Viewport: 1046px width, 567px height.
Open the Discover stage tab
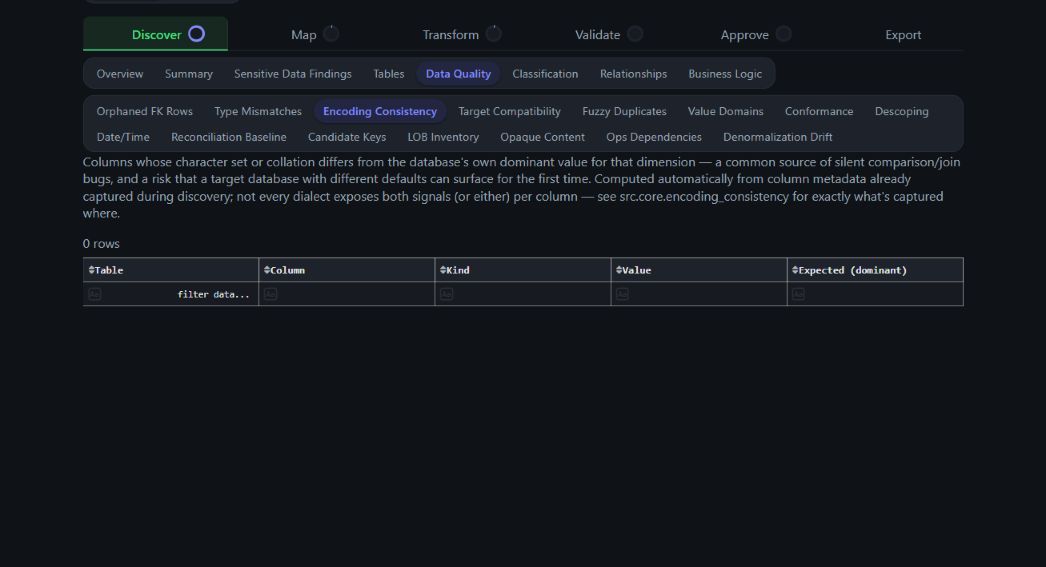tap(155, 34)
